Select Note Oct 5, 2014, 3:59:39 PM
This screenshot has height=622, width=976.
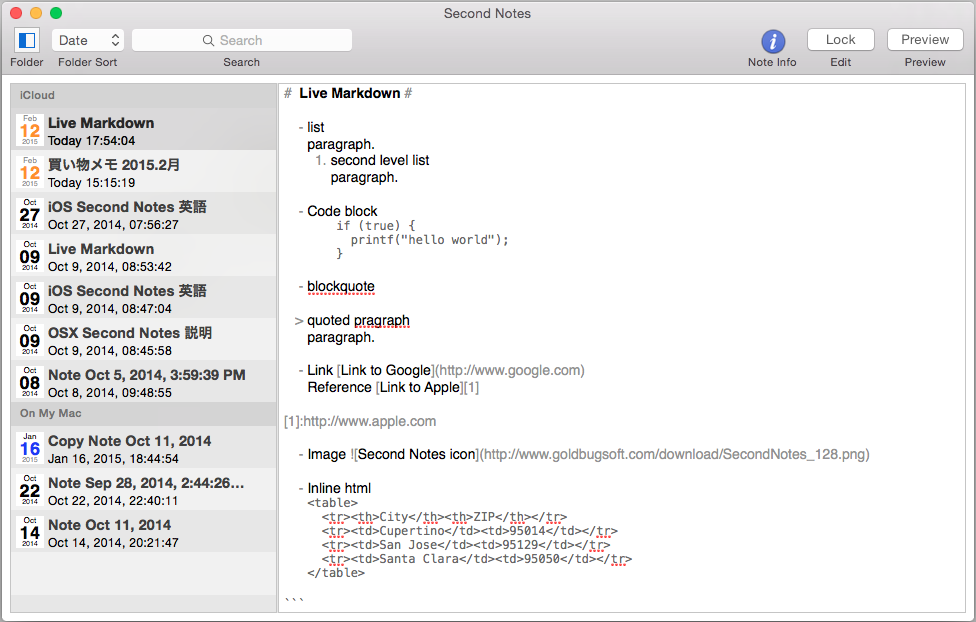(144, 382)
